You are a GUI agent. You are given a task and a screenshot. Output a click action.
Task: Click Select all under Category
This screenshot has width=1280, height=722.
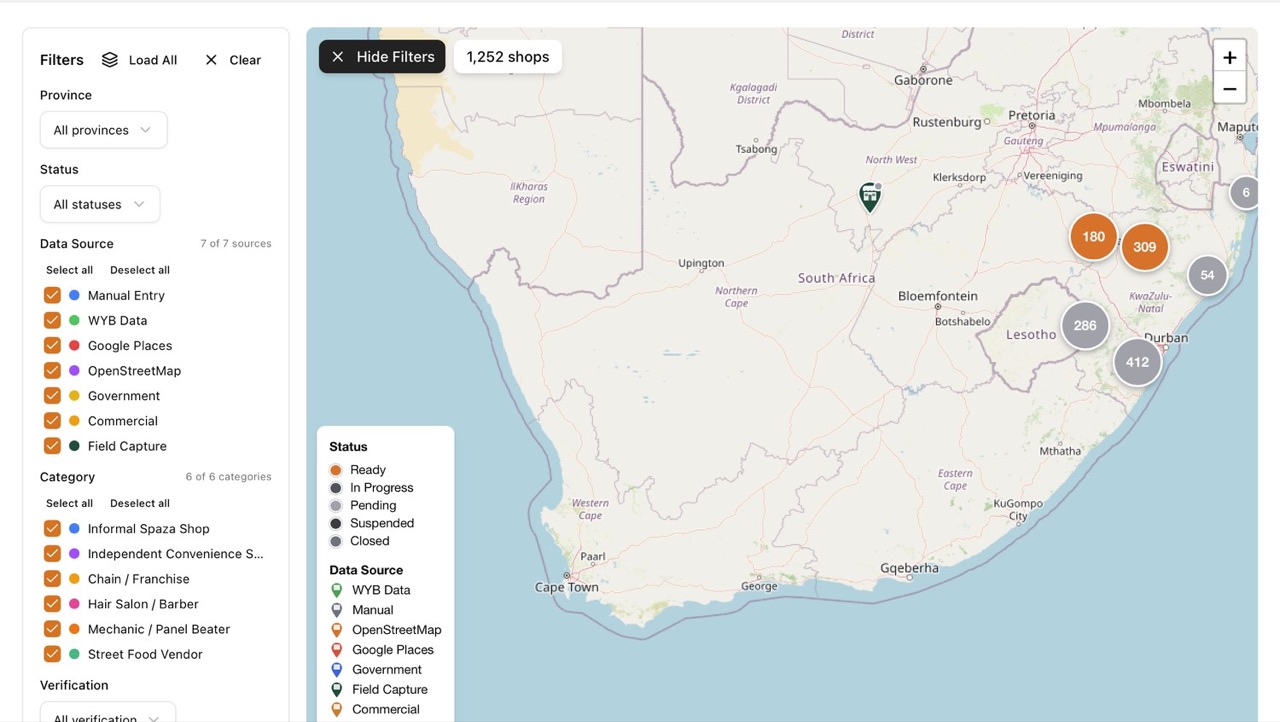click(x=69, y=503)
